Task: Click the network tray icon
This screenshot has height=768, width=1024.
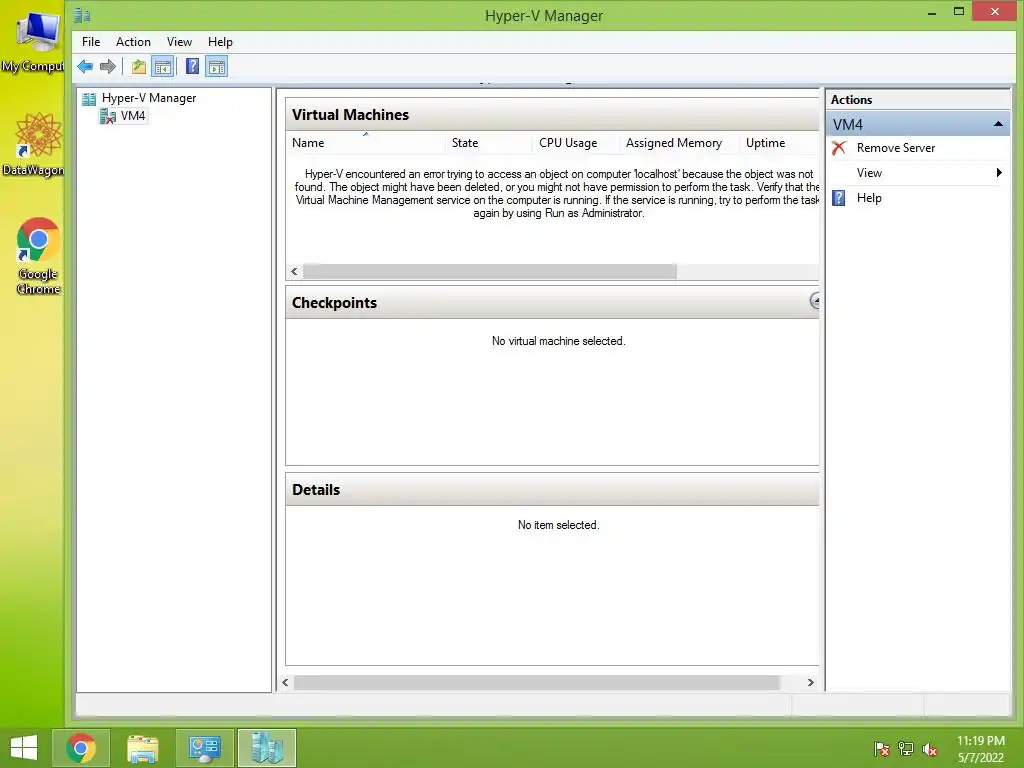Action: pyautogui.click(x=906, y=749)
